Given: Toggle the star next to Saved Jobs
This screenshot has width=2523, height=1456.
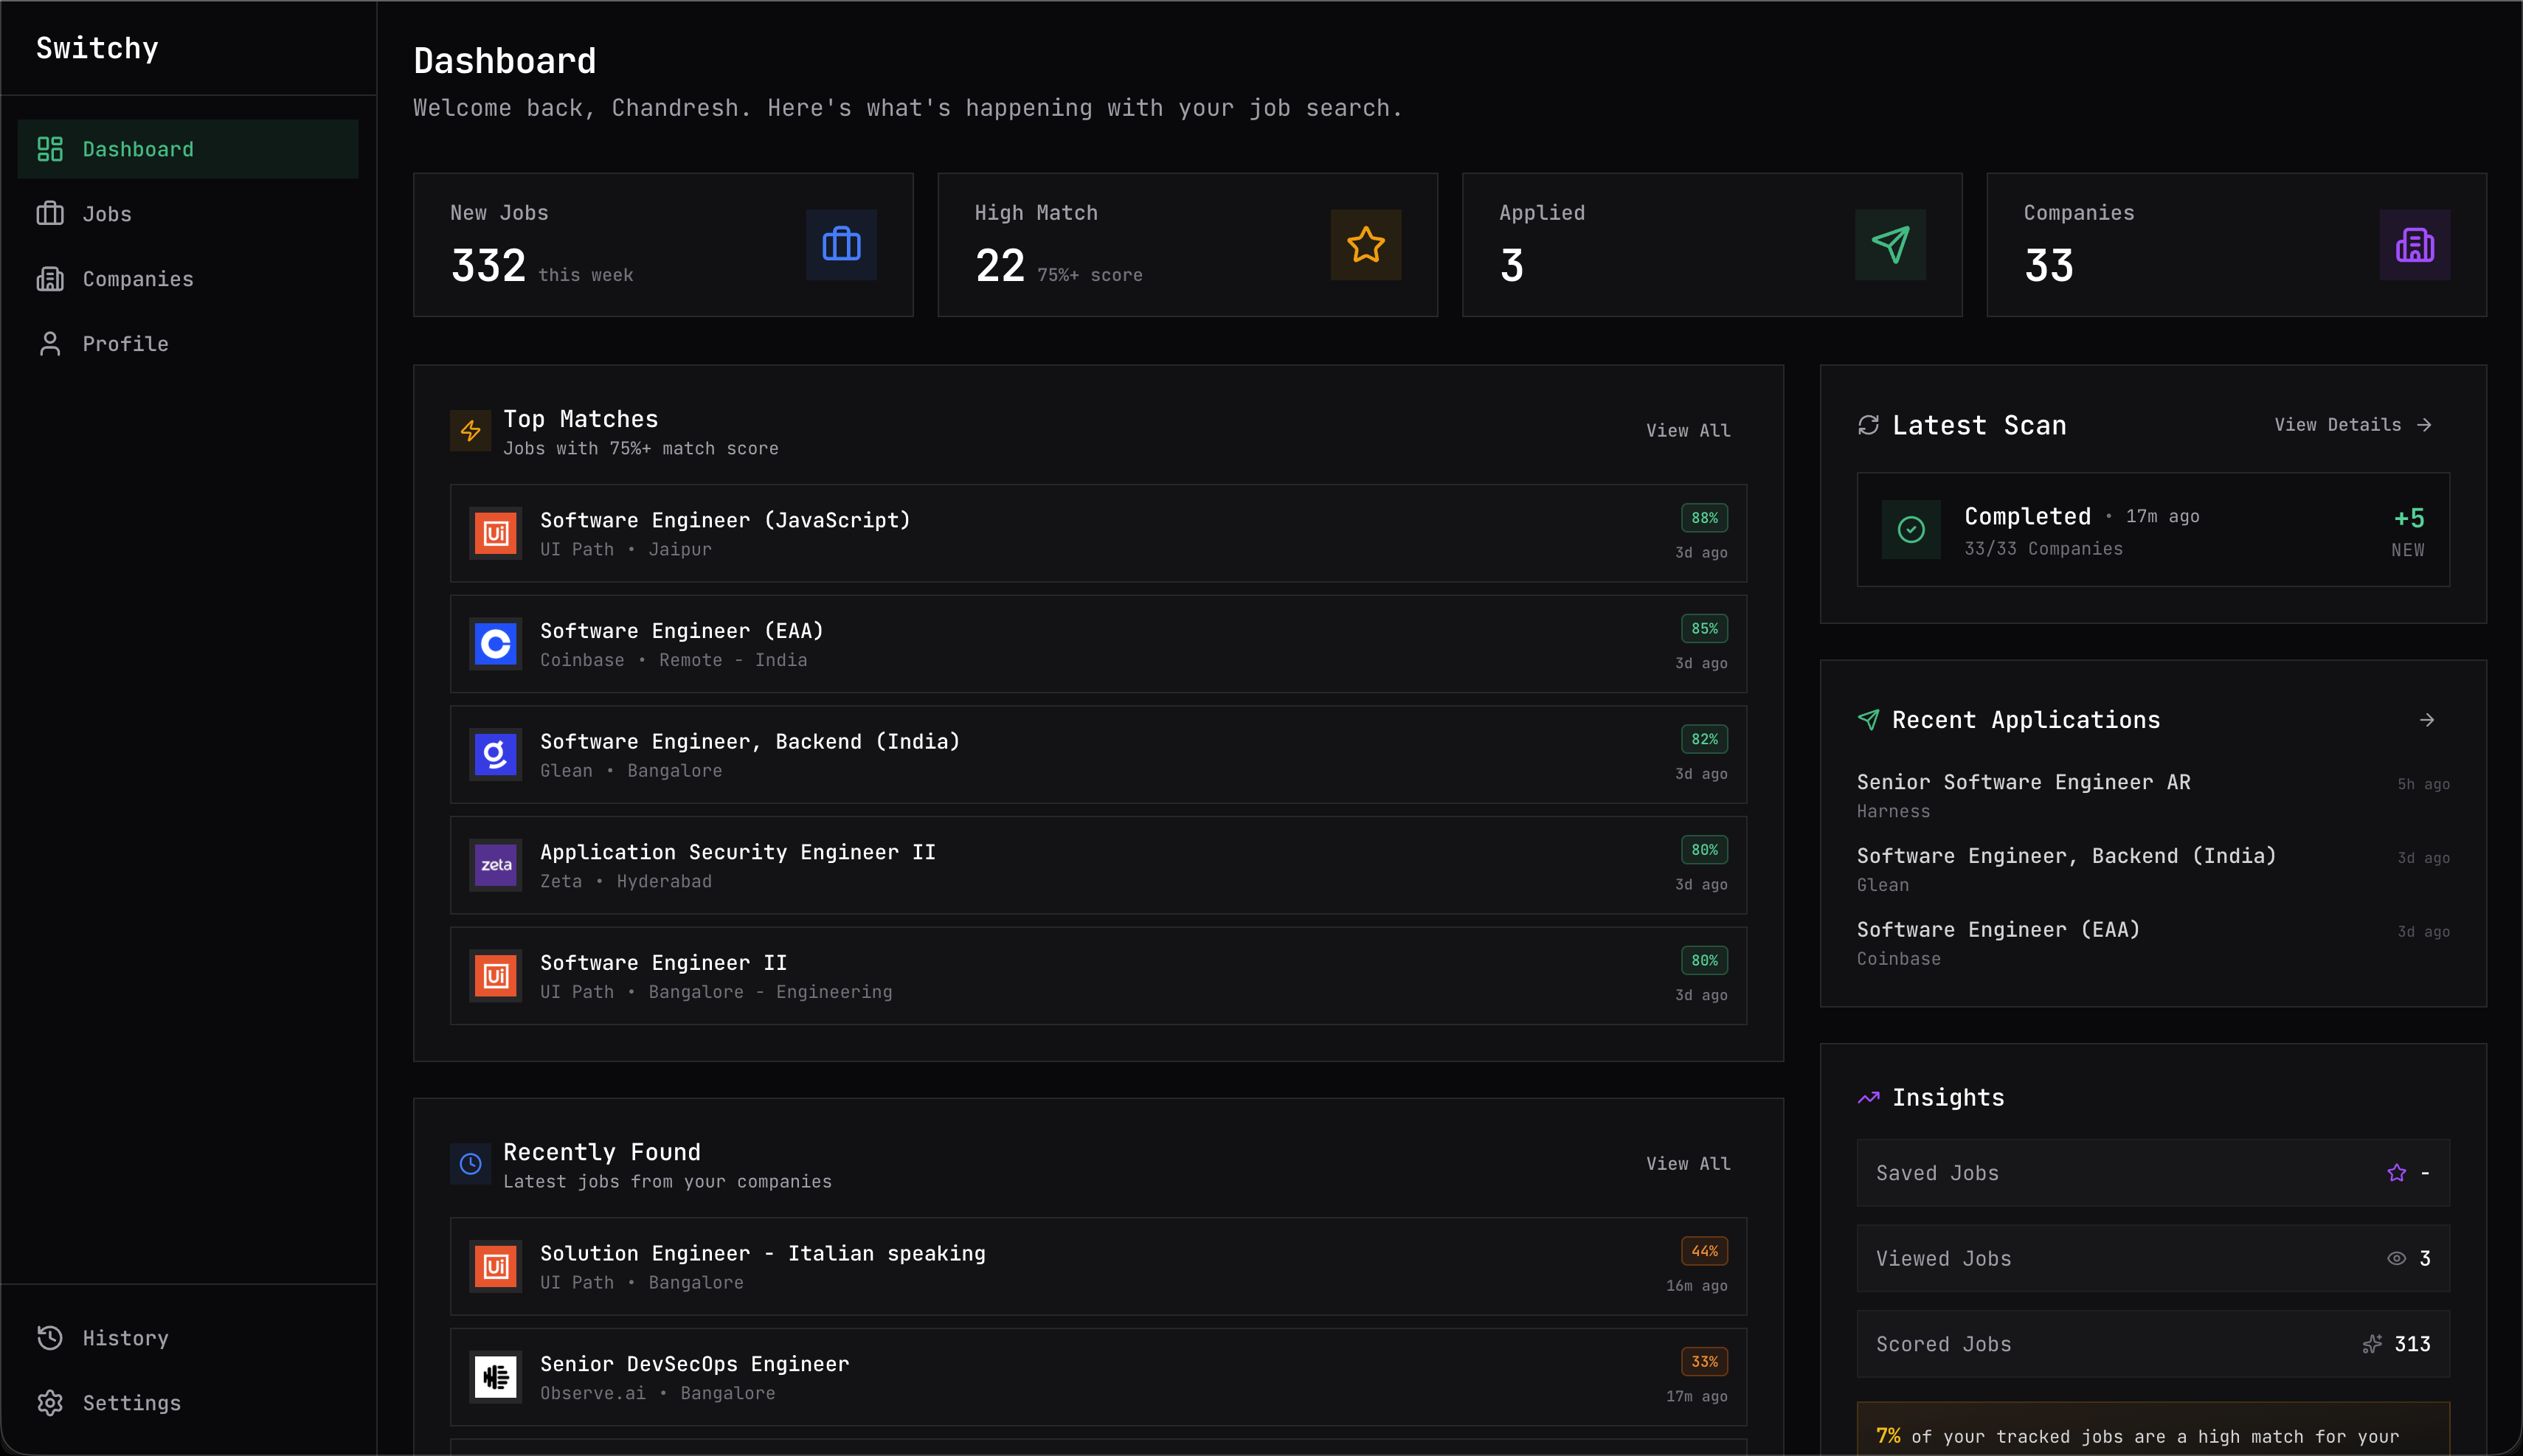Looking at the screenshot, I should coord(2396,1173).
